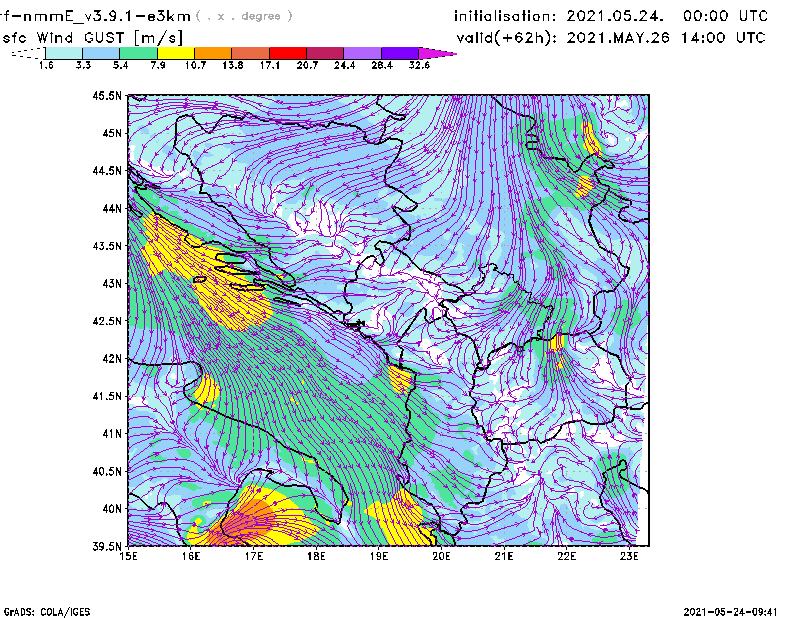
Task: Click the 'sfc Wind GUST [m/s]' title
Action: pyautogui.click(x=92, y=38)
